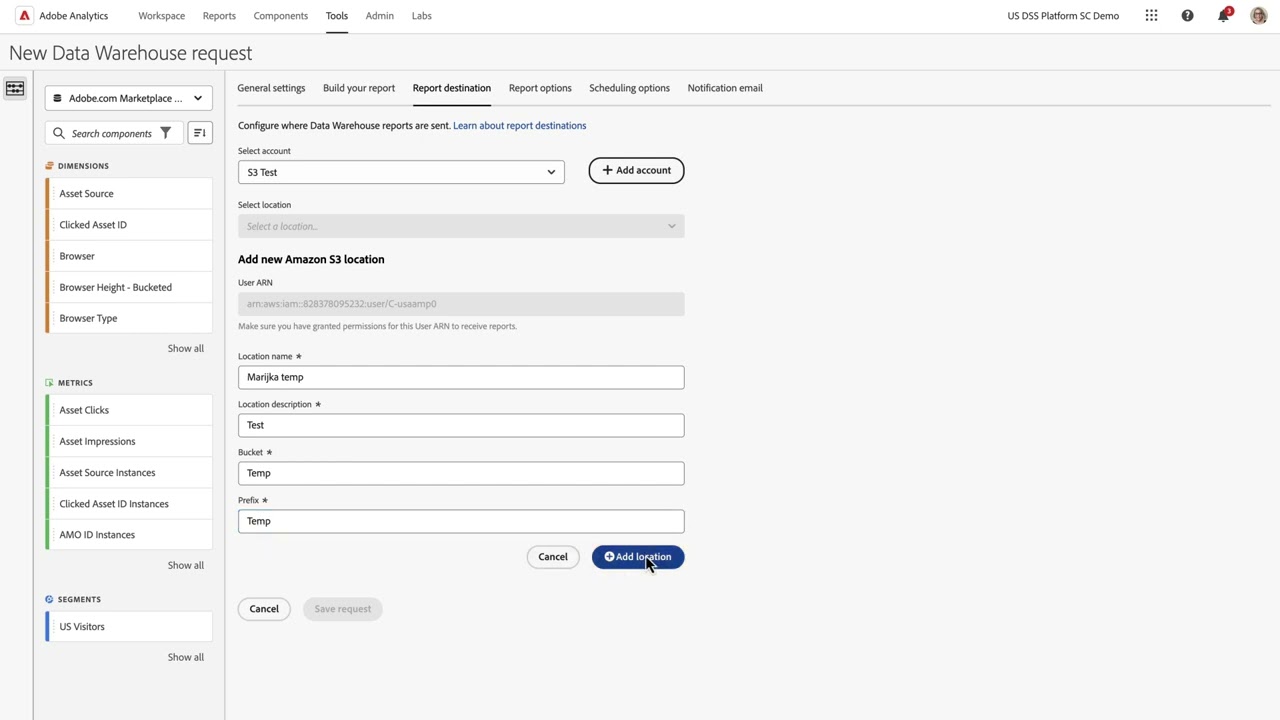The height and width of the screenshot is (720, 1280).
Task: Click the filter funnel icon in component search
Action: point(166,133)
